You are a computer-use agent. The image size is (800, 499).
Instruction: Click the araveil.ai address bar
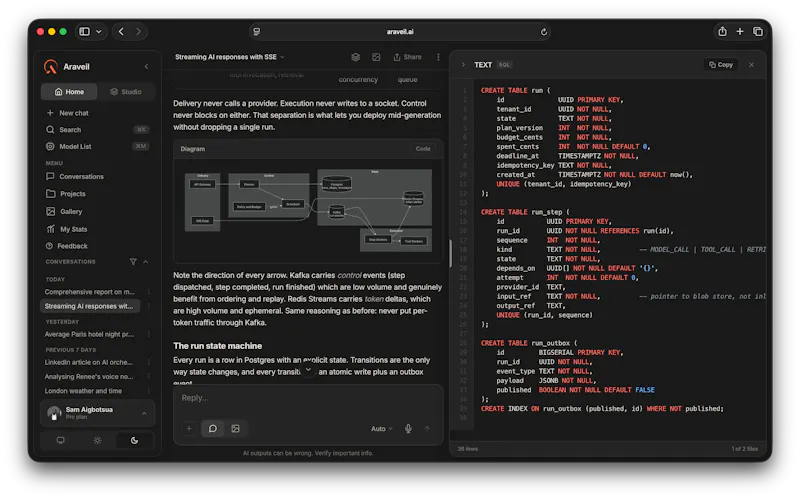pyautogui.click(x=399, y=32)
